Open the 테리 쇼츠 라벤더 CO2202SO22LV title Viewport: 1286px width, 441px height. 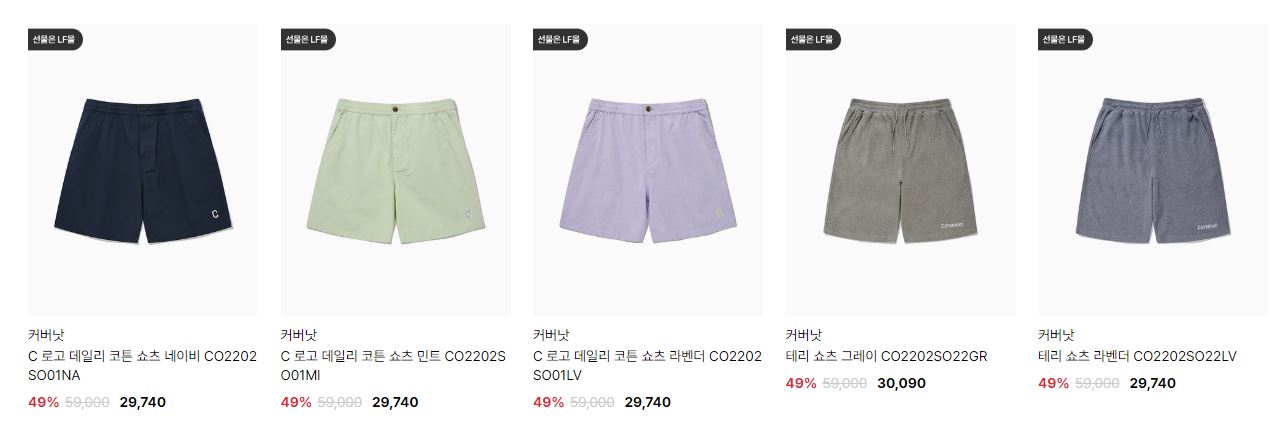(1138, 356)
